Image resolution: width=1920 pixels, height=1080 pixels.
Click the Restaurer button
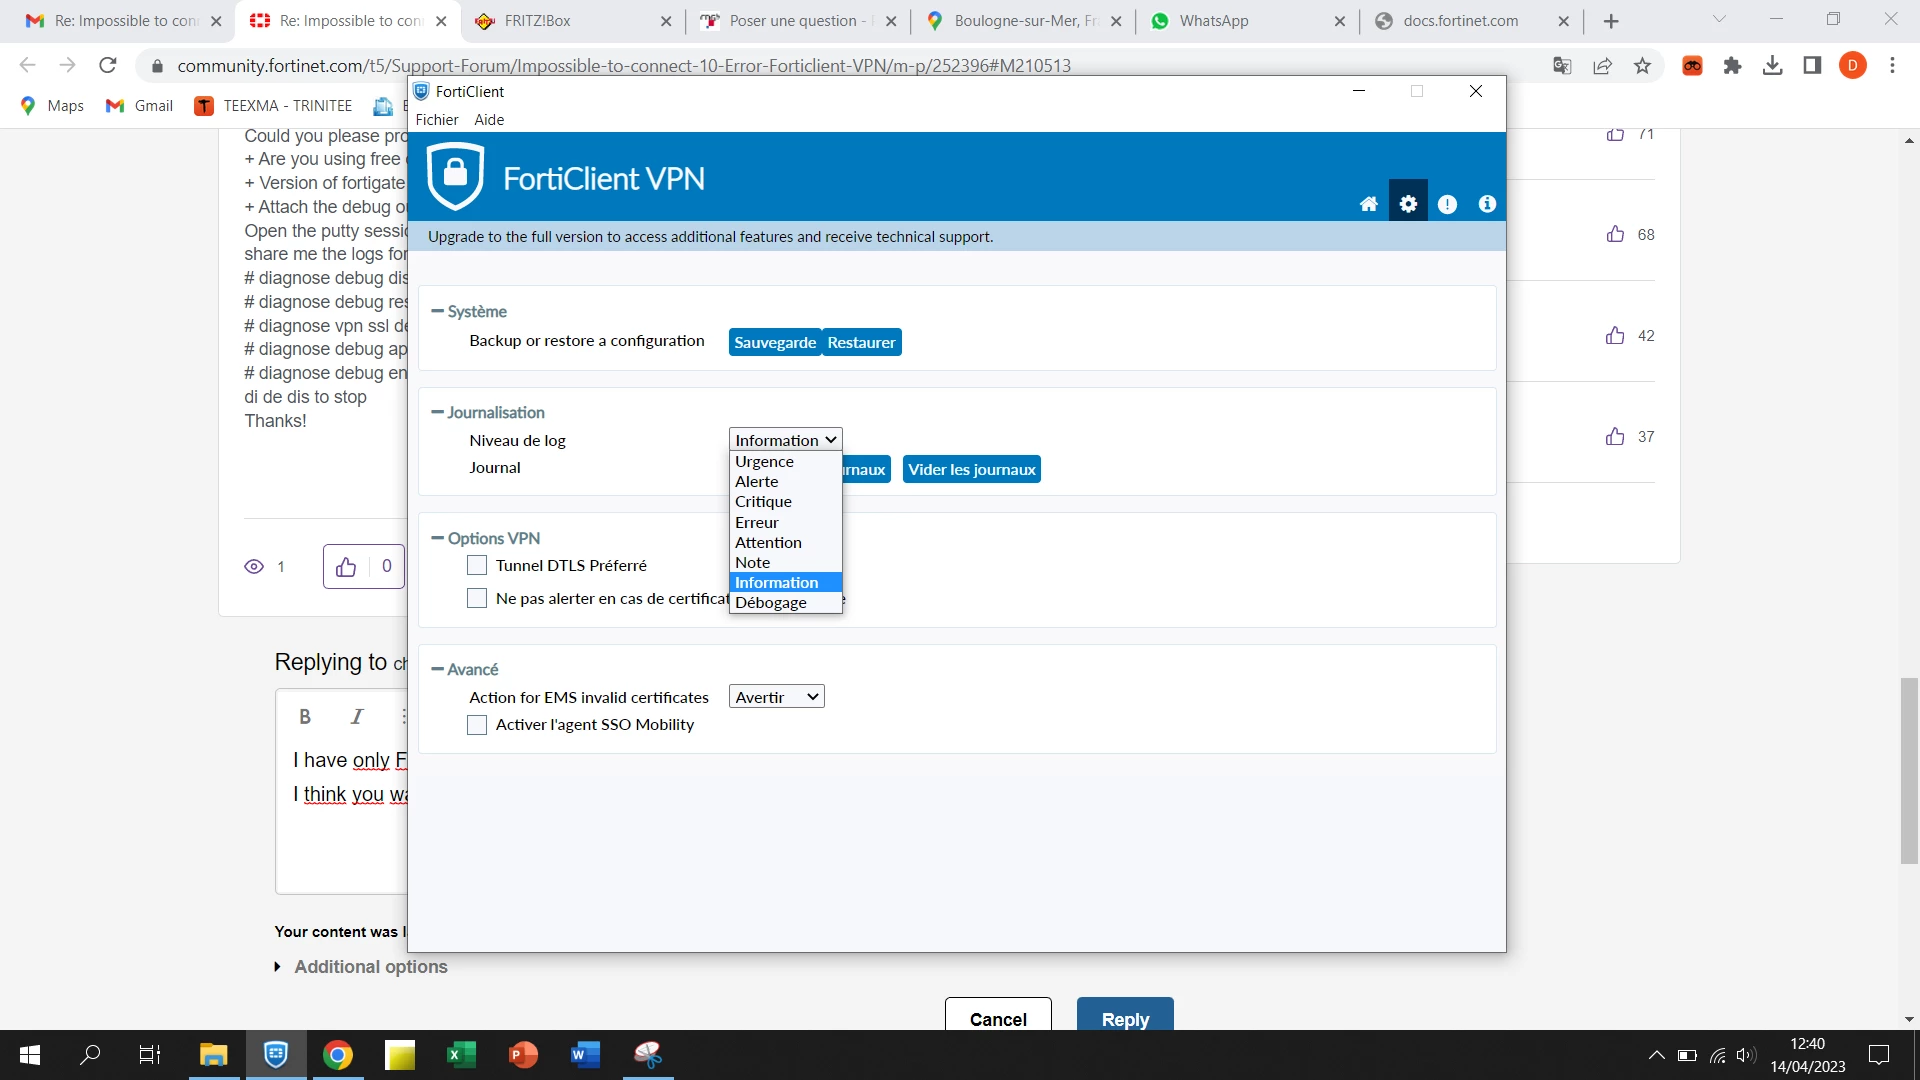(861, 342)
